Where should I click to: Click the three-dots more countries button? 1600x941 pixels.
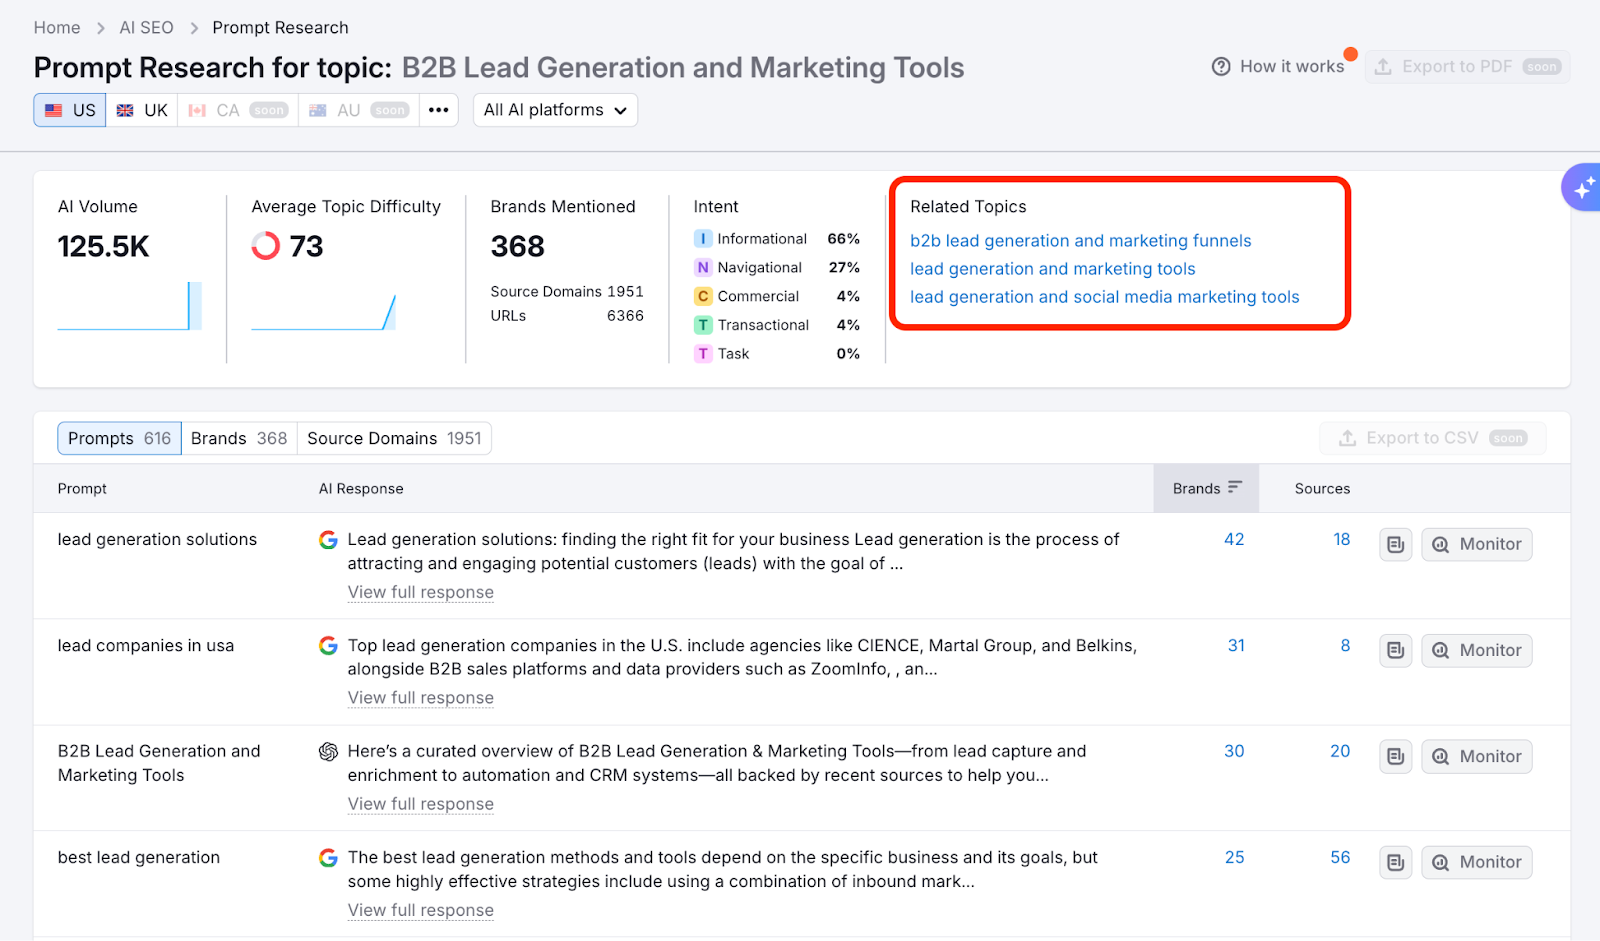438,110
